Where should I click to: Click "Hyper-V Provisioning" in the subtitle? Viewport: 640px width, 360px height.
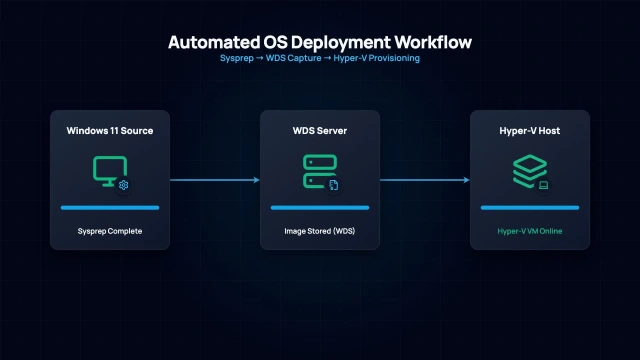(x=376, y=58)
